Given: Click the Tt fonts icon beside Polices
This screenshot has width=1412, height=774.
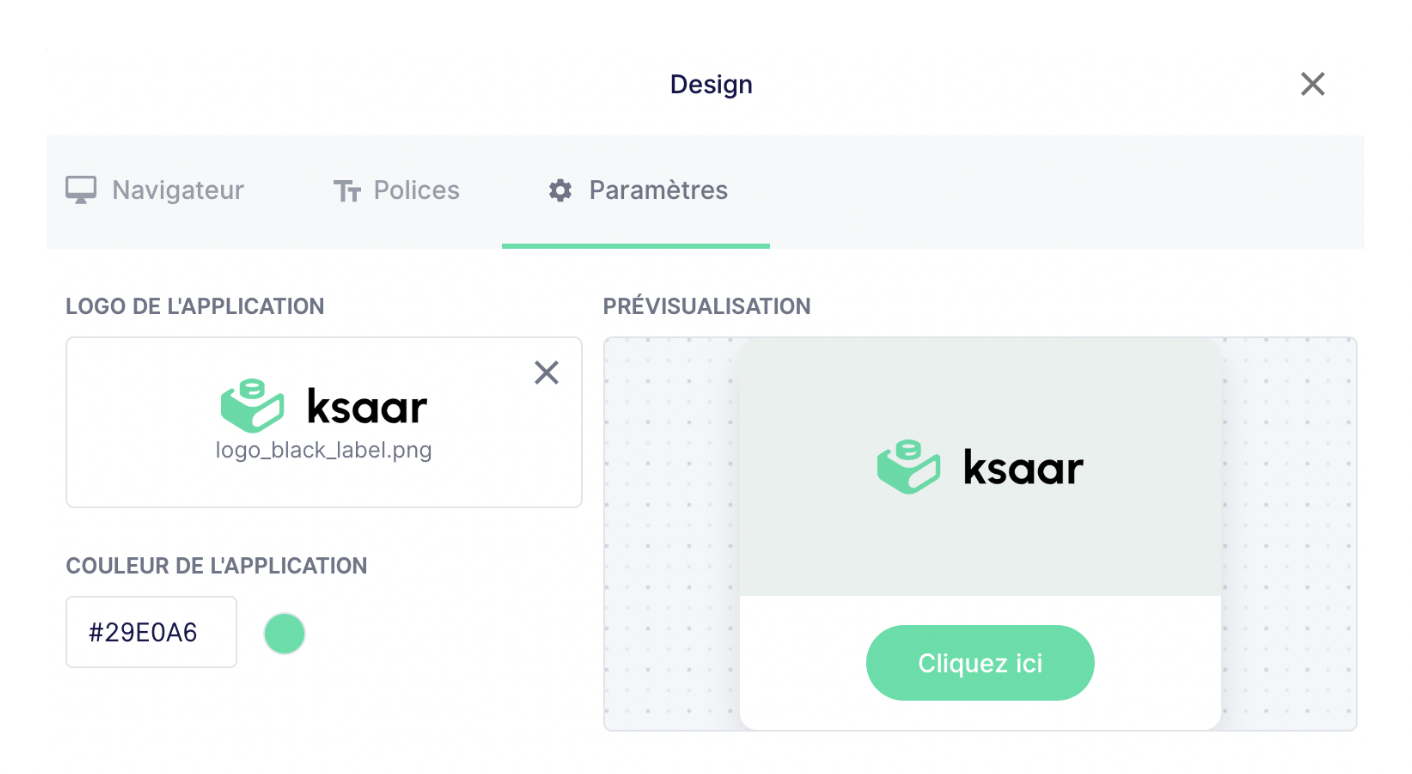Looking at the screenshot, I should pyautogui.click(x=346, y=191).
